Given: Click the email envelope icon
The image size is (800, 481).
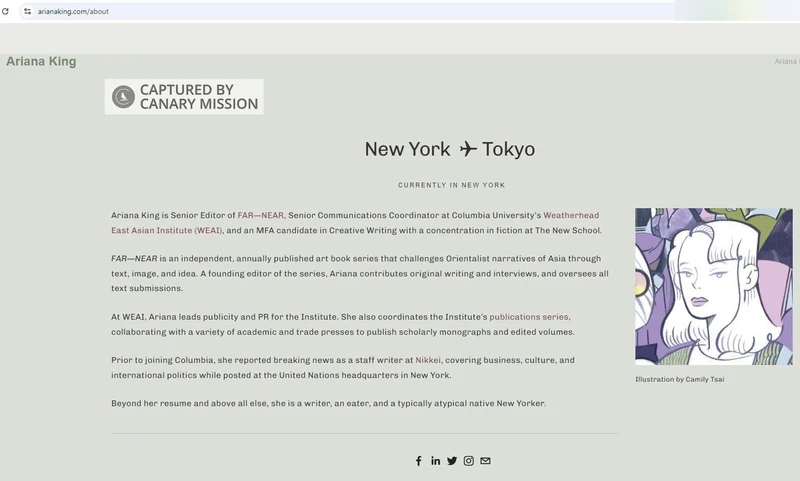Looking at the screenshot, I should click(485, 461).
